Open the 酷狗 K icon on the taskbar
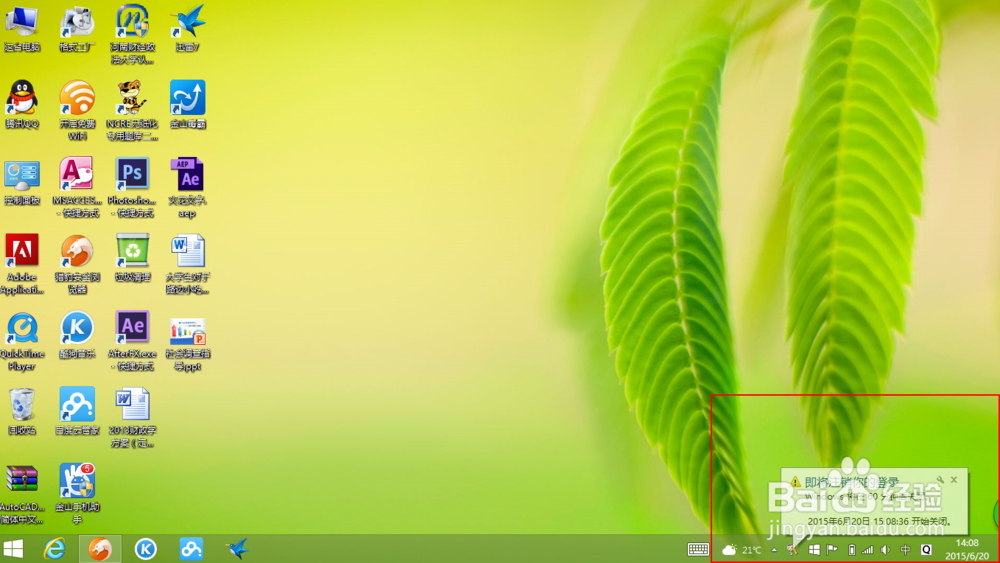Screen dimensions: 1000x563 145,548
